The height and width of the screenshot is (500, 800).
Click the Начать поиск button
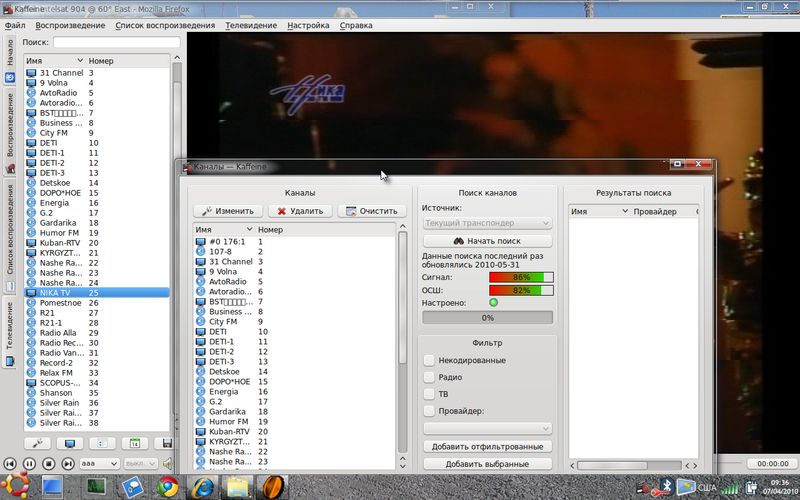487,241
